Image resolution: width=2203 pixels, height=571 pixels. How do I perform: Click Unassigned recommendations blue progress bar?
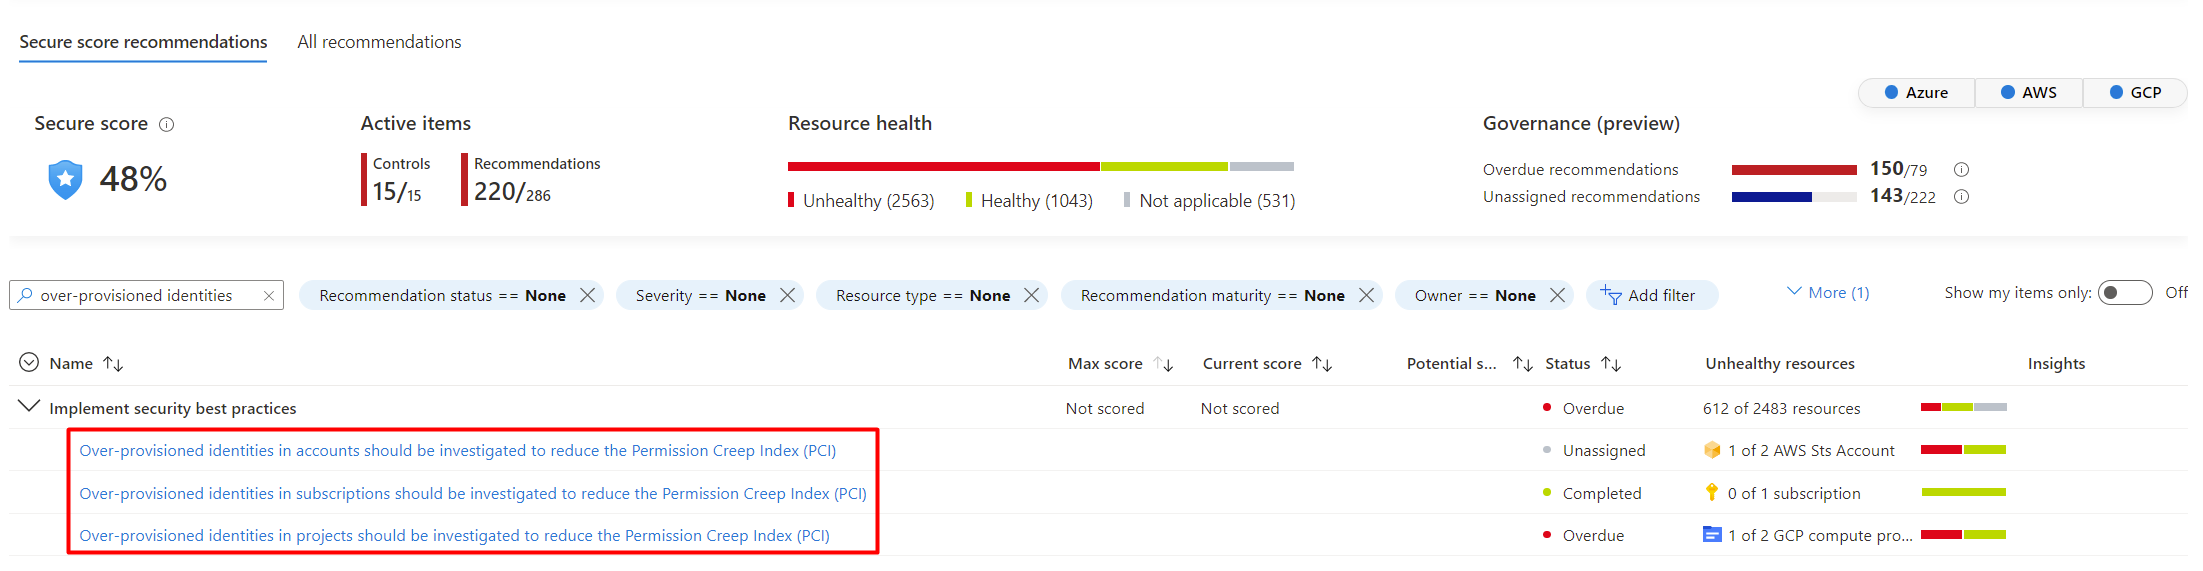[1794, 197]
